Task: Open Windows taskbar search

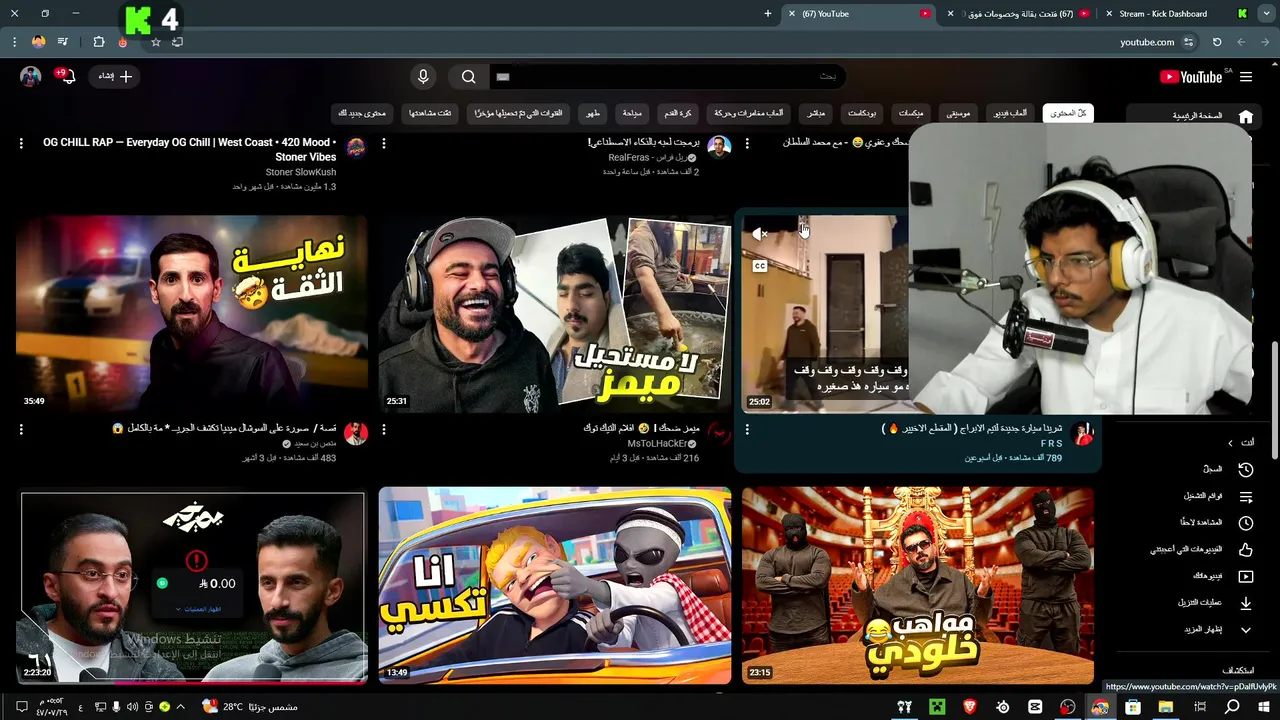Action: tap(1232, 707)
